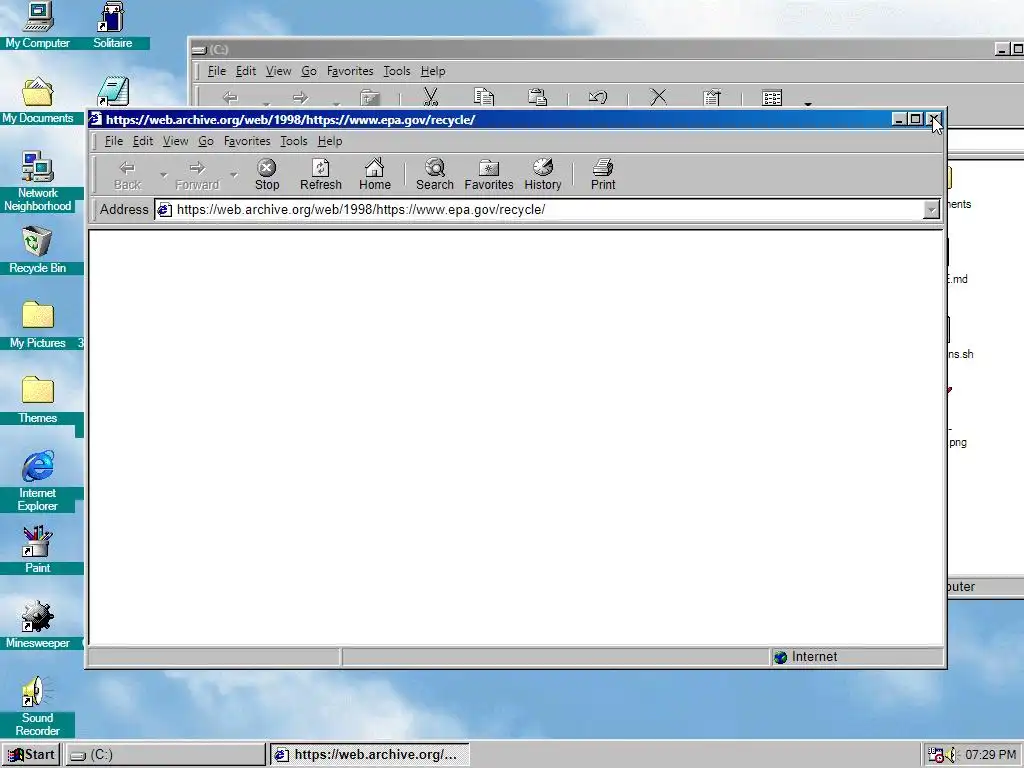This screenshot has width=1024, height=768.
Task: Open the View menu in the C: window
Action: [278, 71]
